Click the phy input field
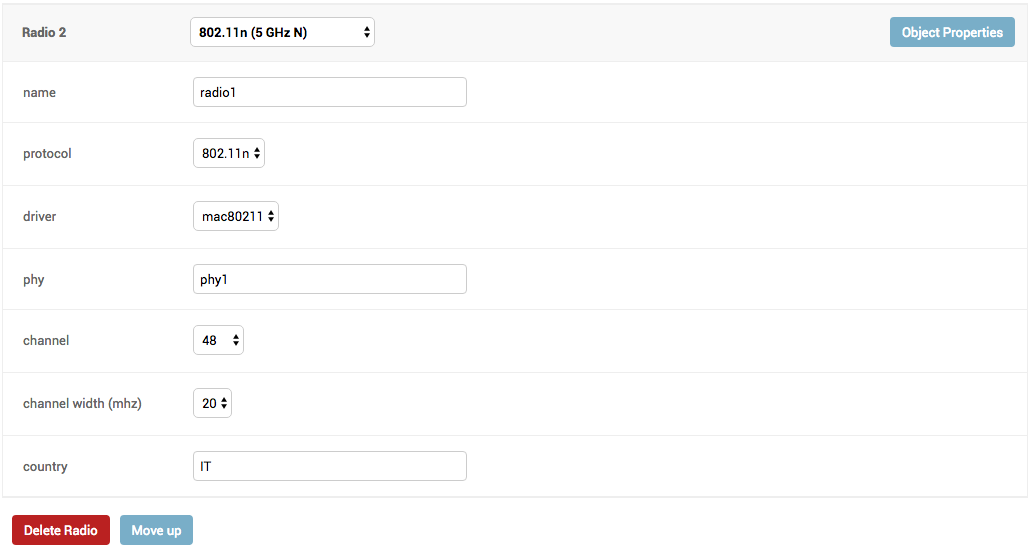1034x551 pixels. pos(330,279)
